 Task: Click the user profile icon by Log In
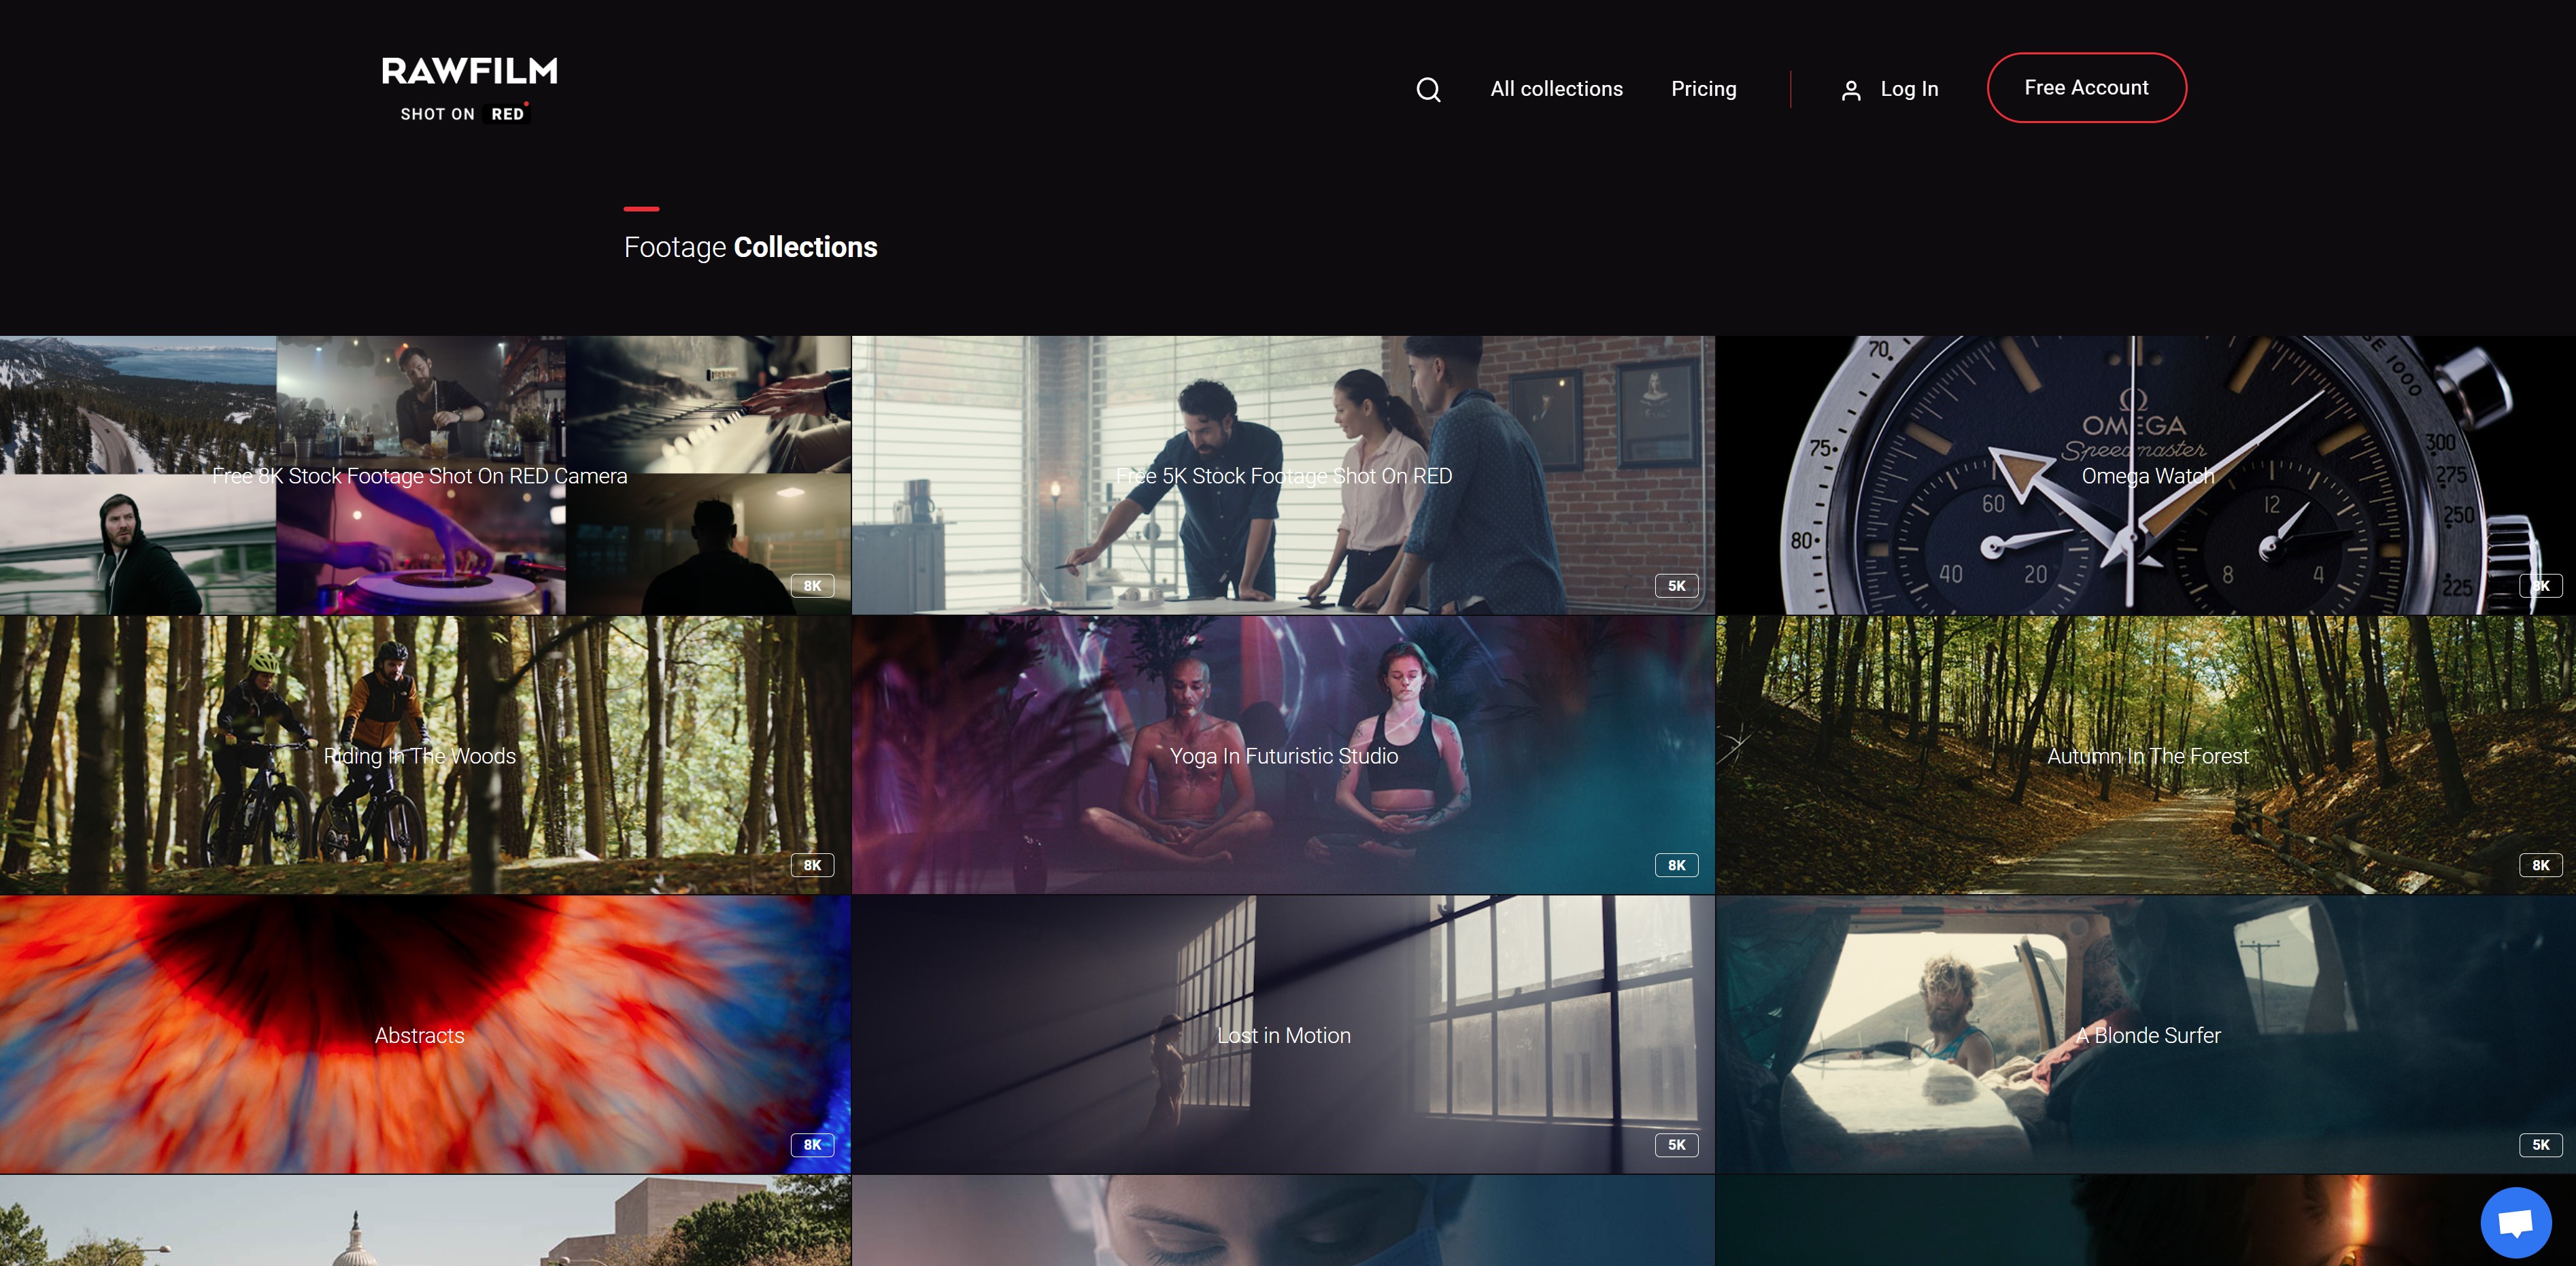[1850, 90]
